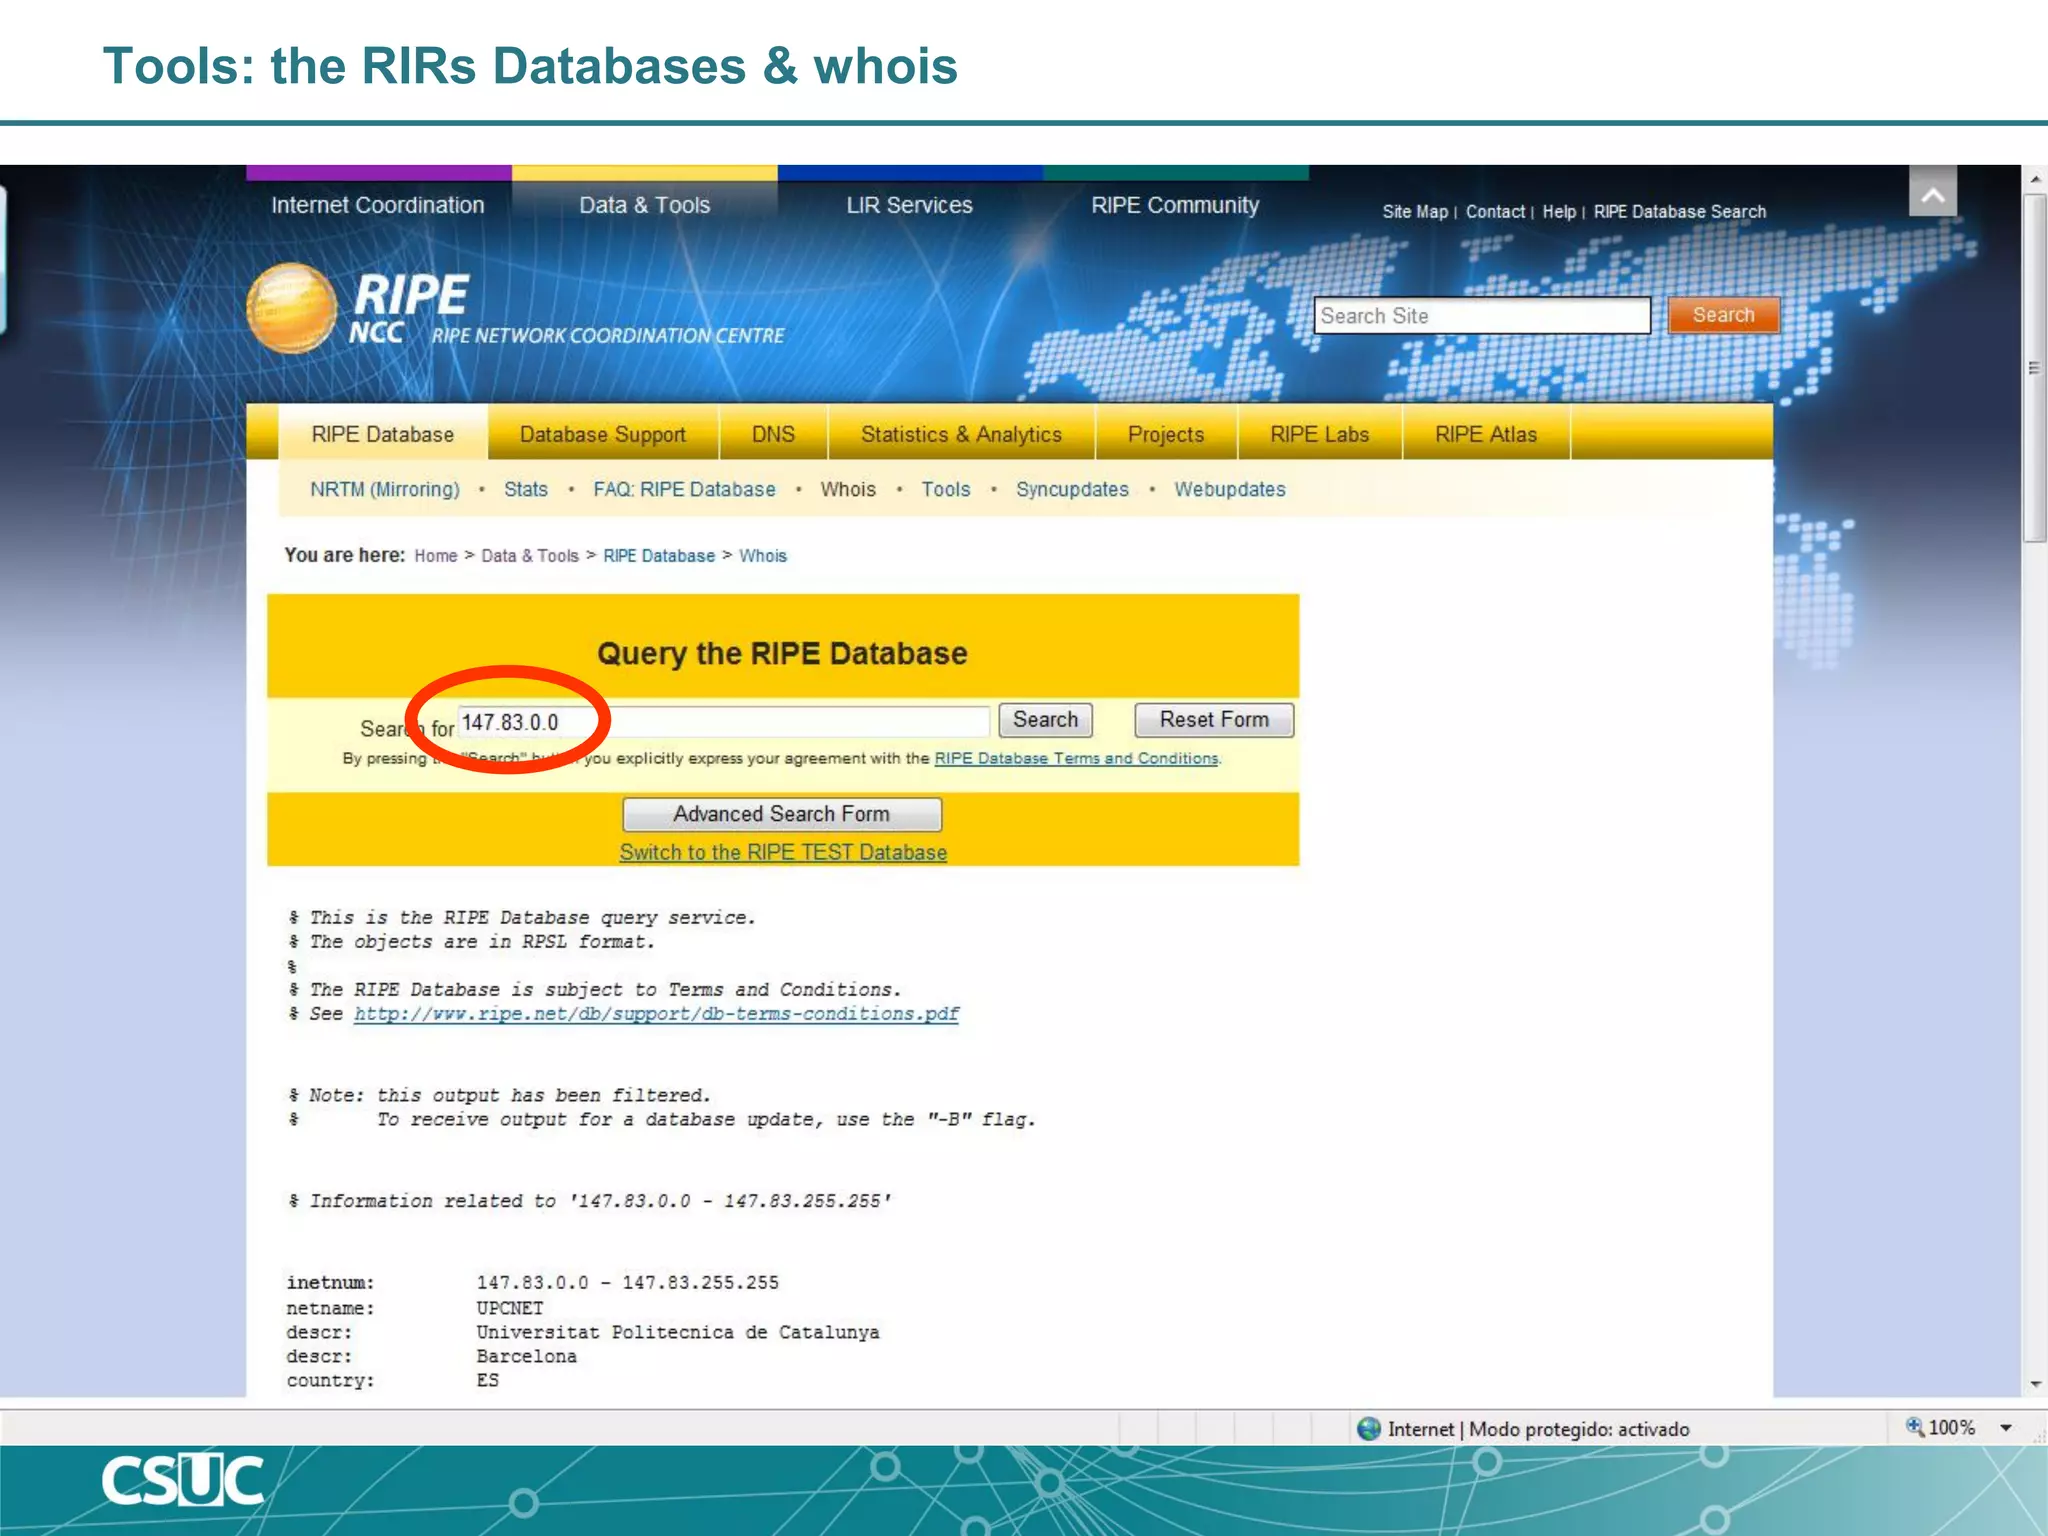Screen dimensions: 2048x1536
Task: Open the NRTM (Mirroring) link
Action: coord(385,489)
